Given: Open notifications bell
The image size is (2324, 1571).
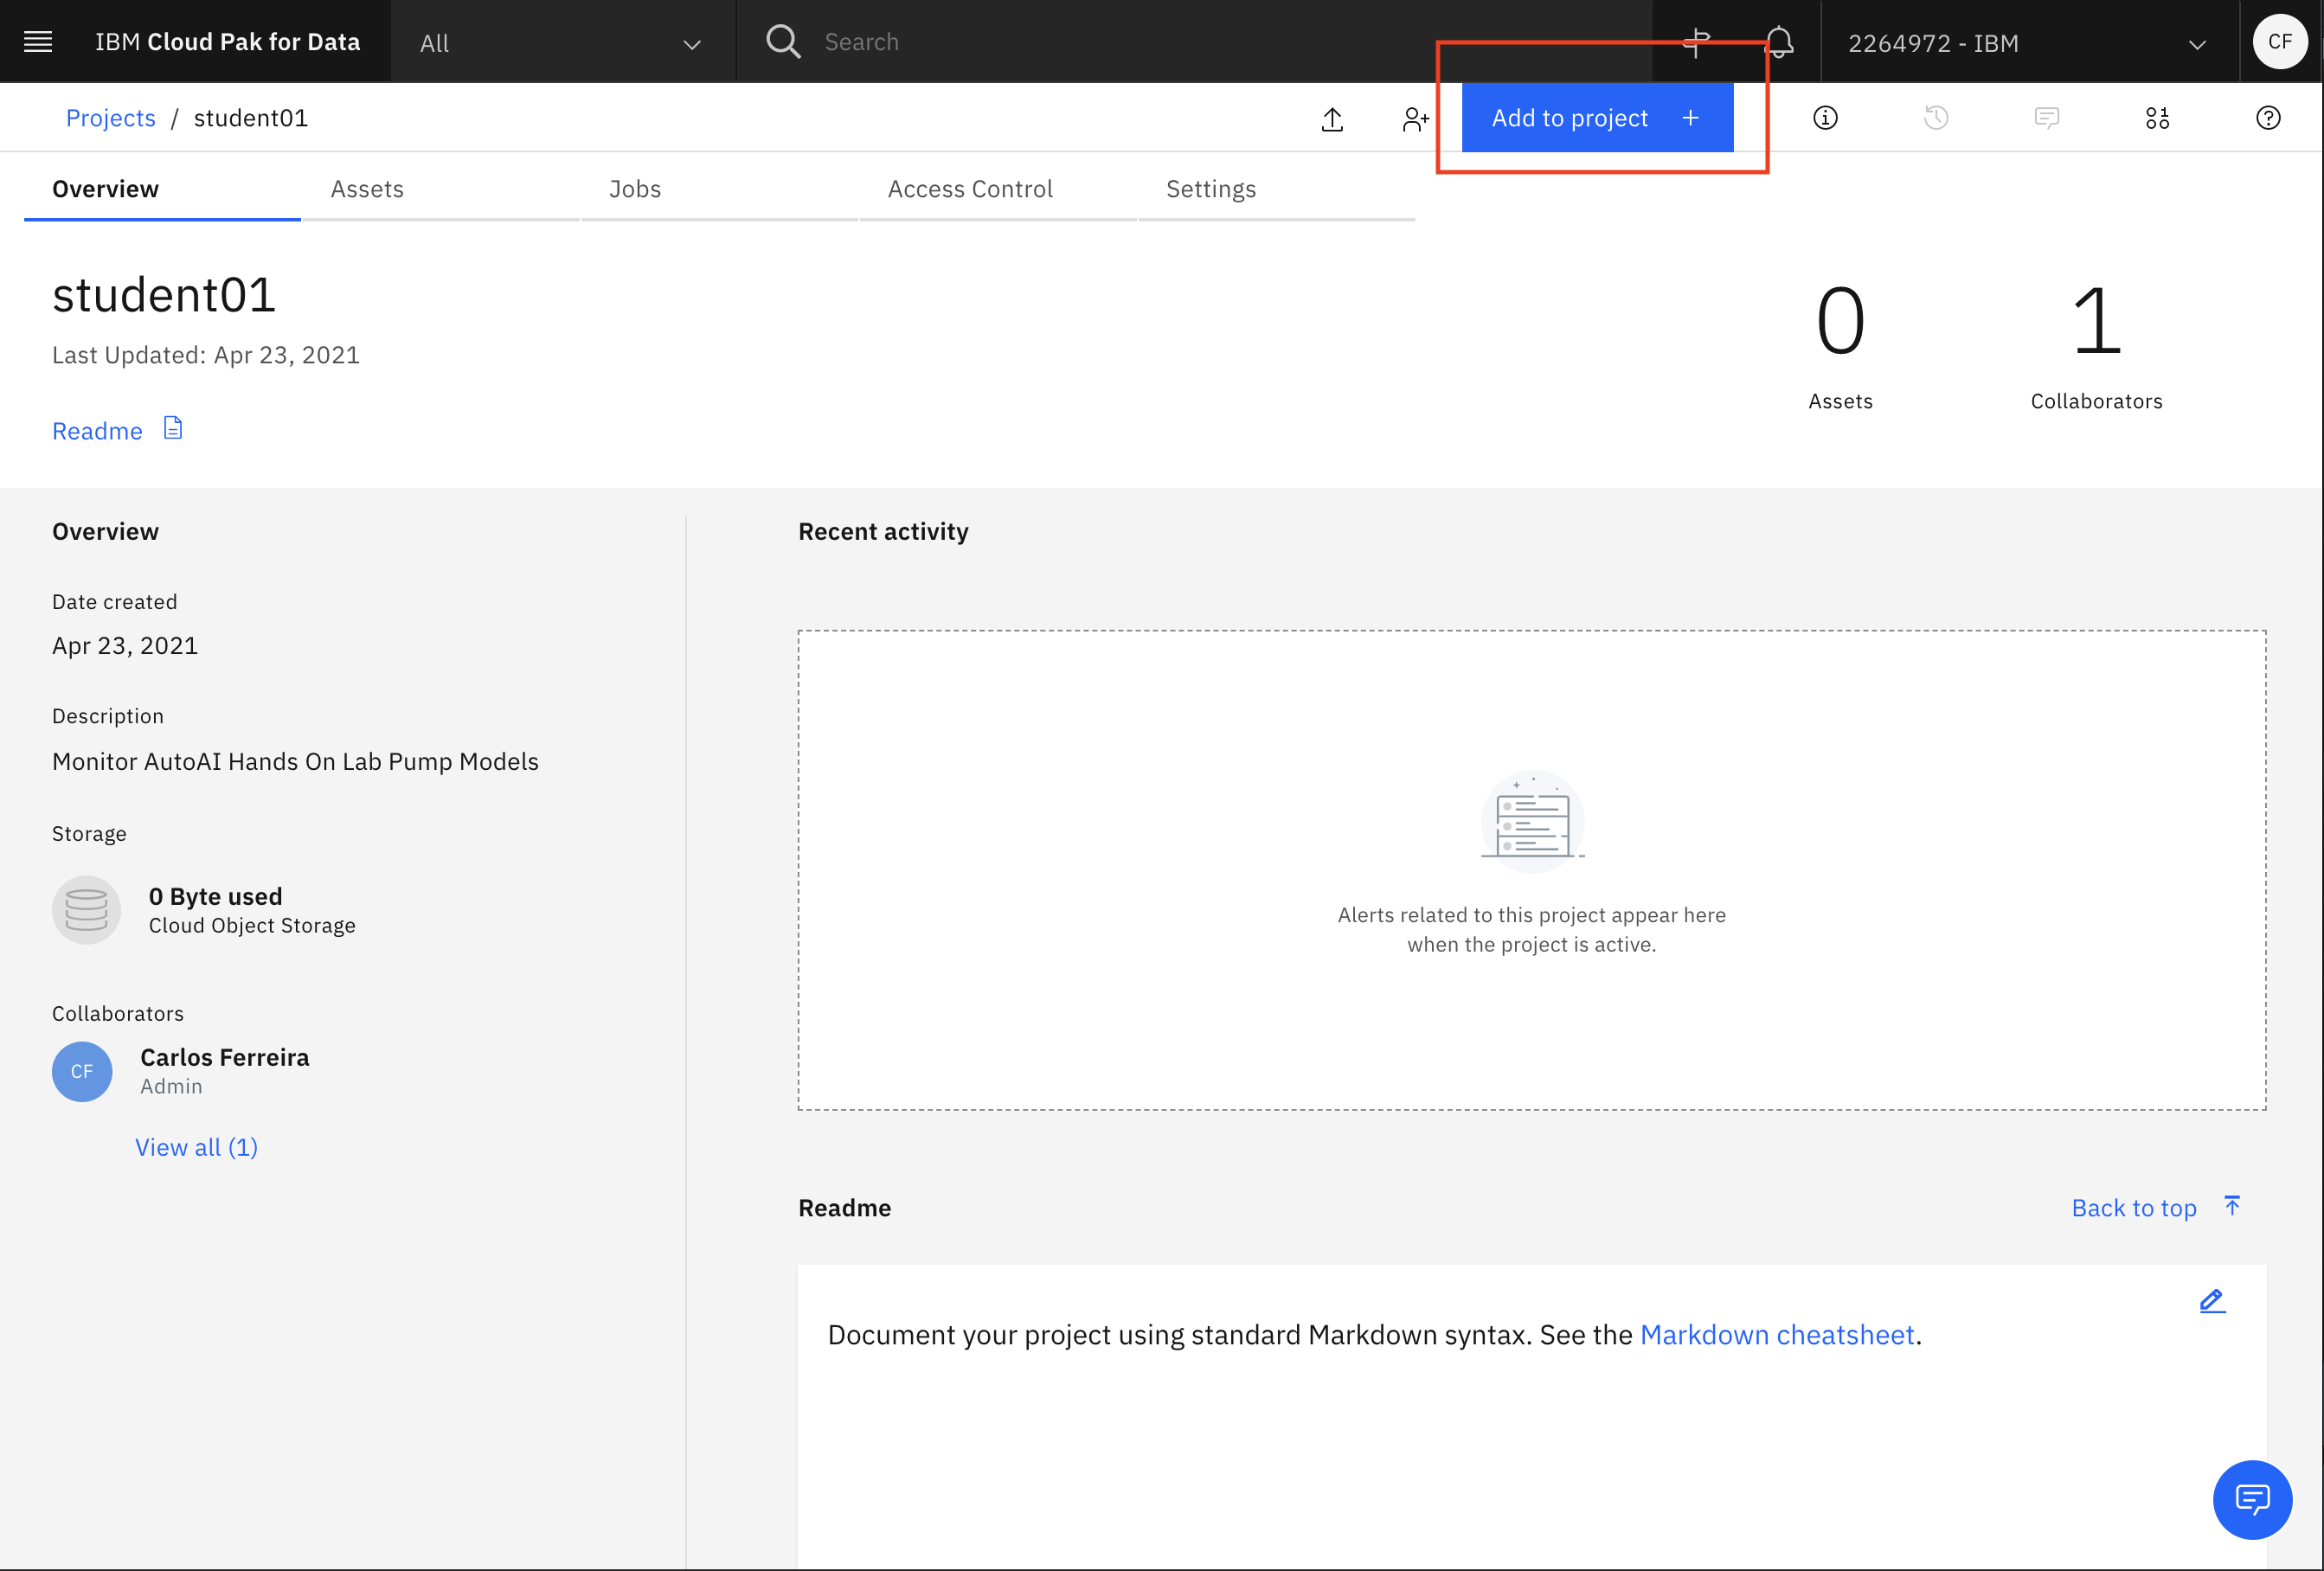Looking at the screenshot, I should tap(1779, 42).
